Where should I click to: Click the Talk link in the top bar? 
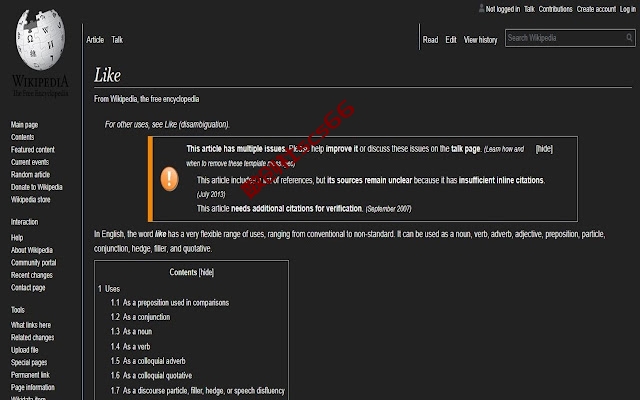[529, 9]
